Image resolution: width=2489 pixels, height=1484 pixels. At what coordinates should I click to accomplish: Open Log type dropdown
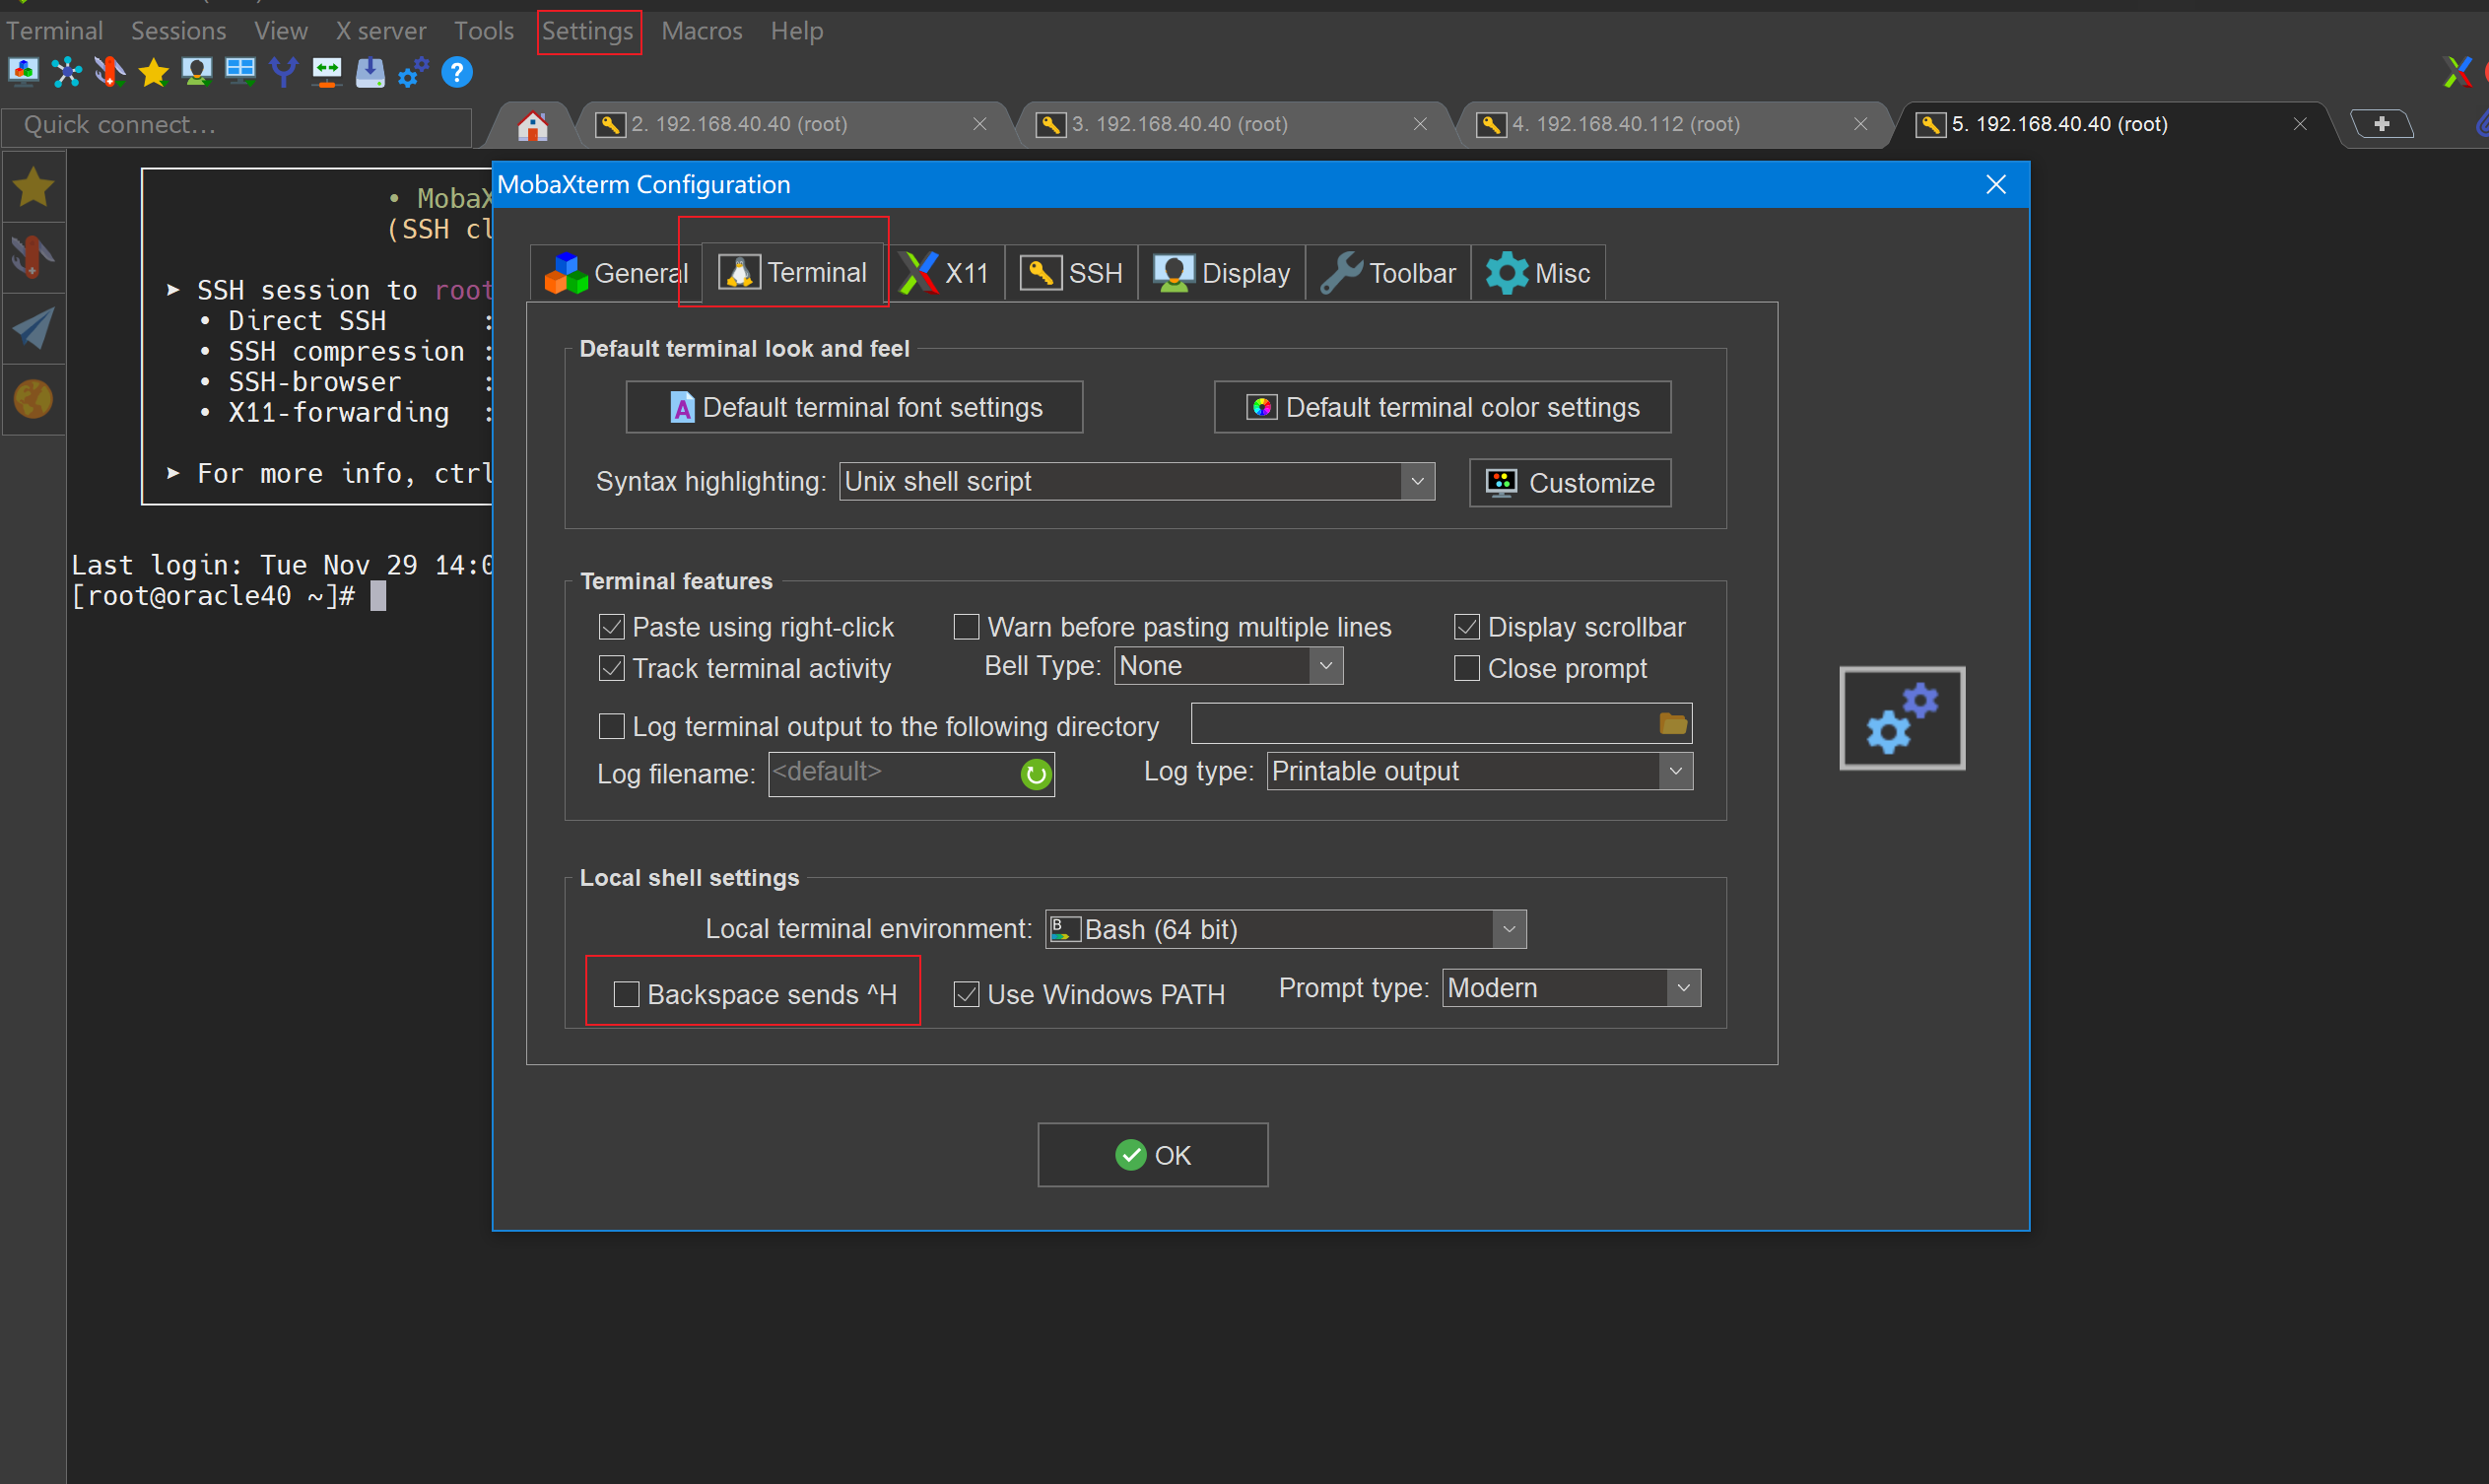coord(1479,771)
